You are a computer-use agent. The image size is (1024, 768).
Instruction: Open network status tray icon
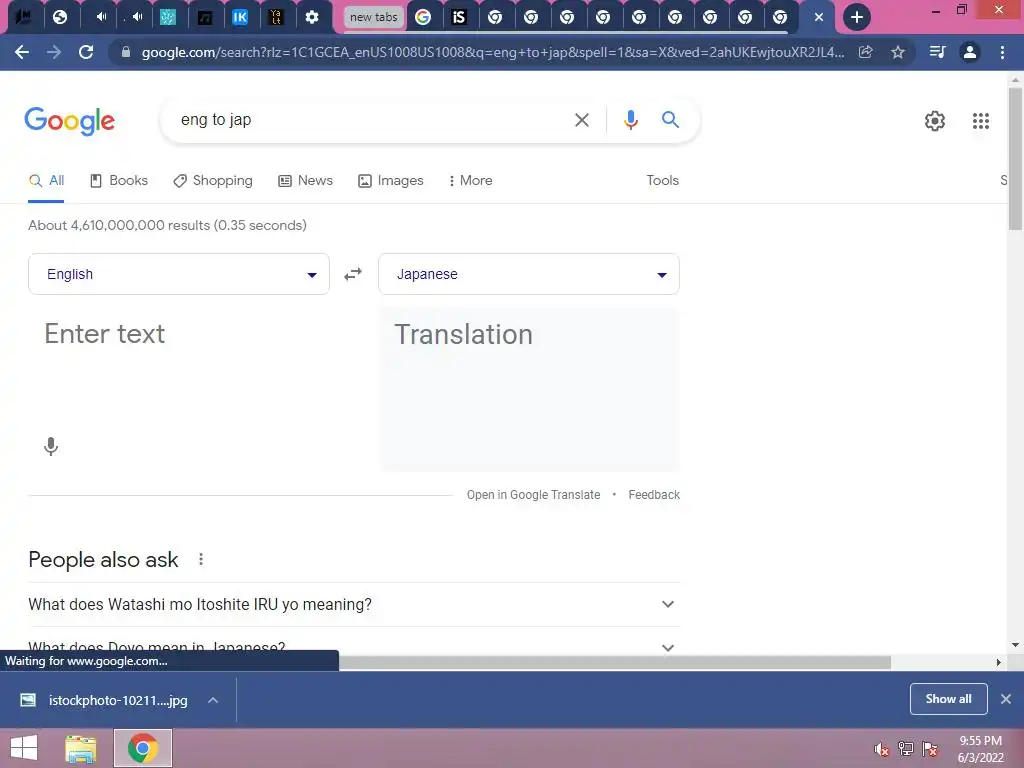pyautogui.click(x=906, y=749)
